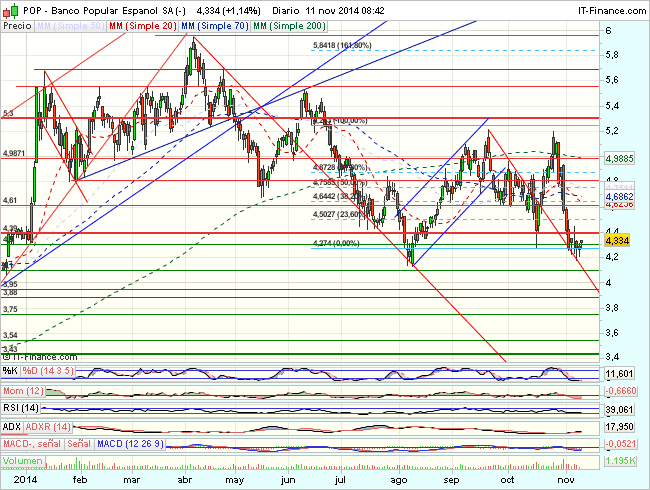
Task: Click the 4,61 horizontal level label
Action: [x=10, y=200]
